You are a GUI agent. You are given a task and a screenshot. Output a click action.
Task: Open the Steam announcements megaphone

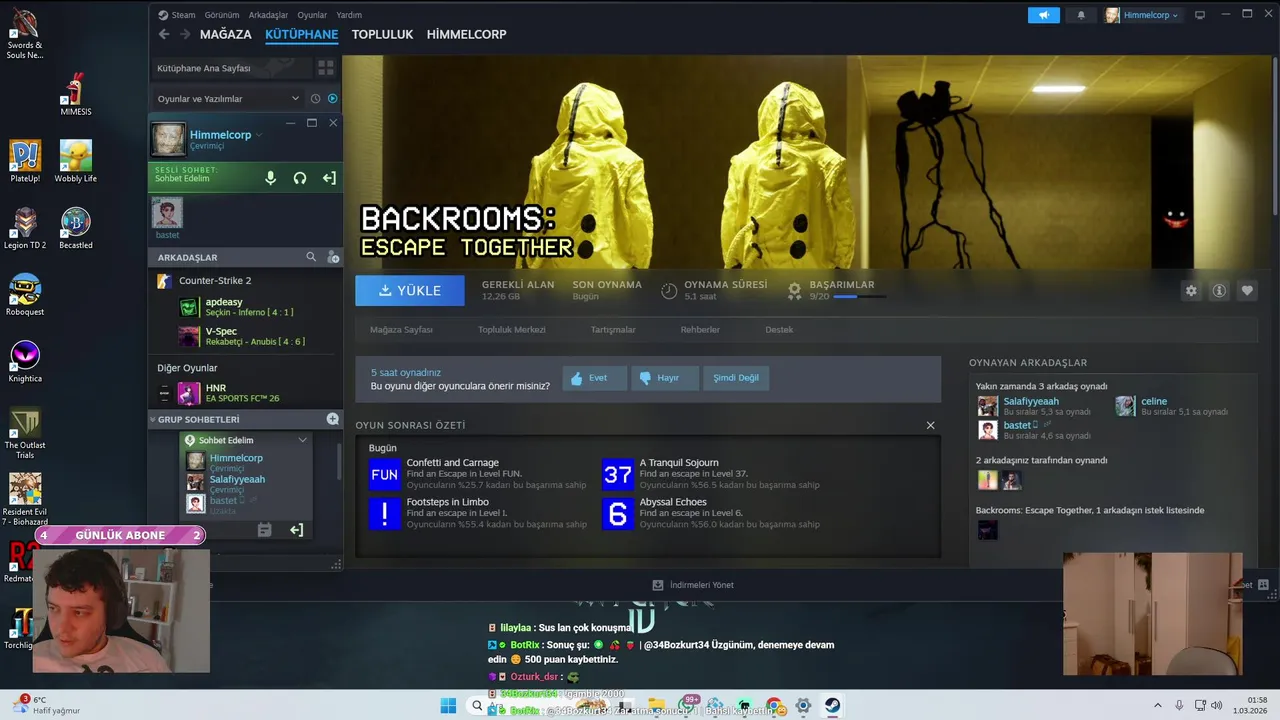click(x=1043, y=15)
